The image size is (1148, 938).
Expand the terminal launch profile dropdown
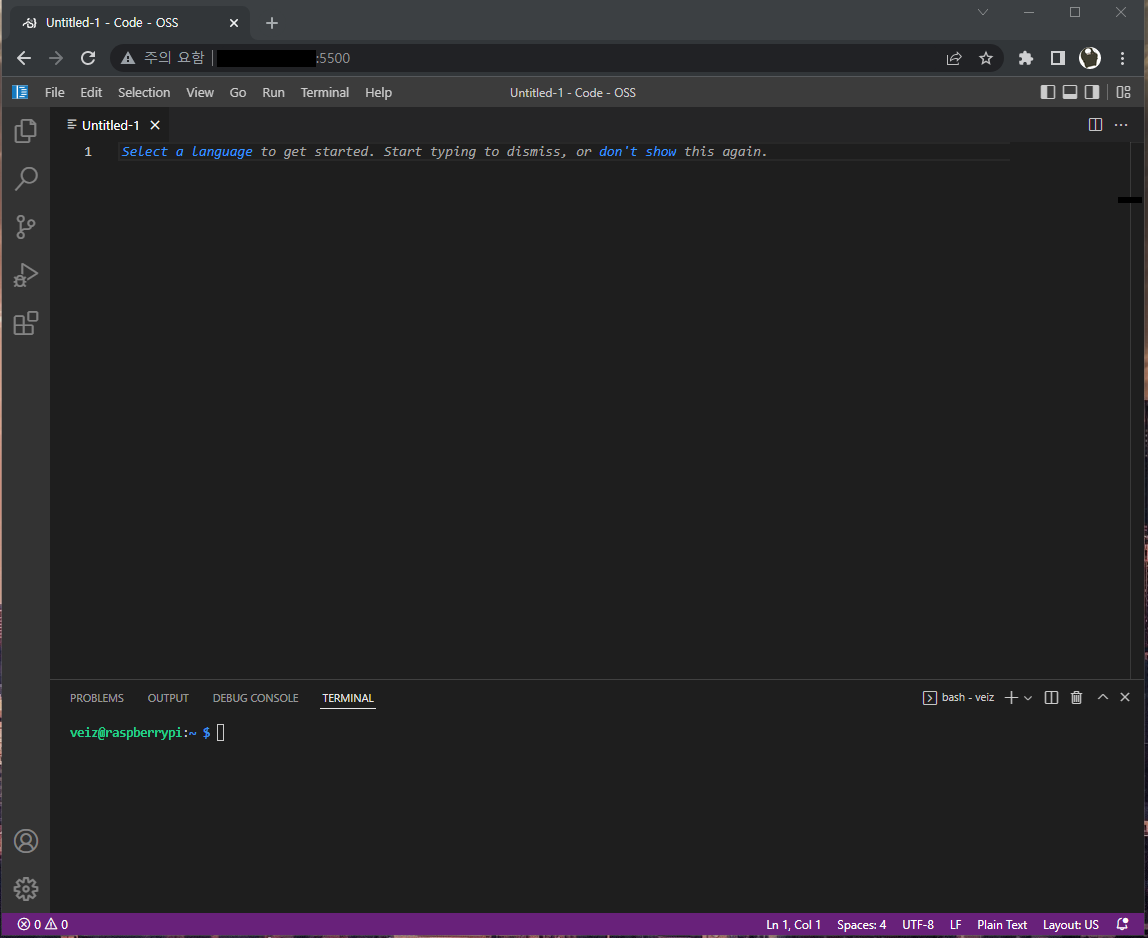coord(1028,698)
